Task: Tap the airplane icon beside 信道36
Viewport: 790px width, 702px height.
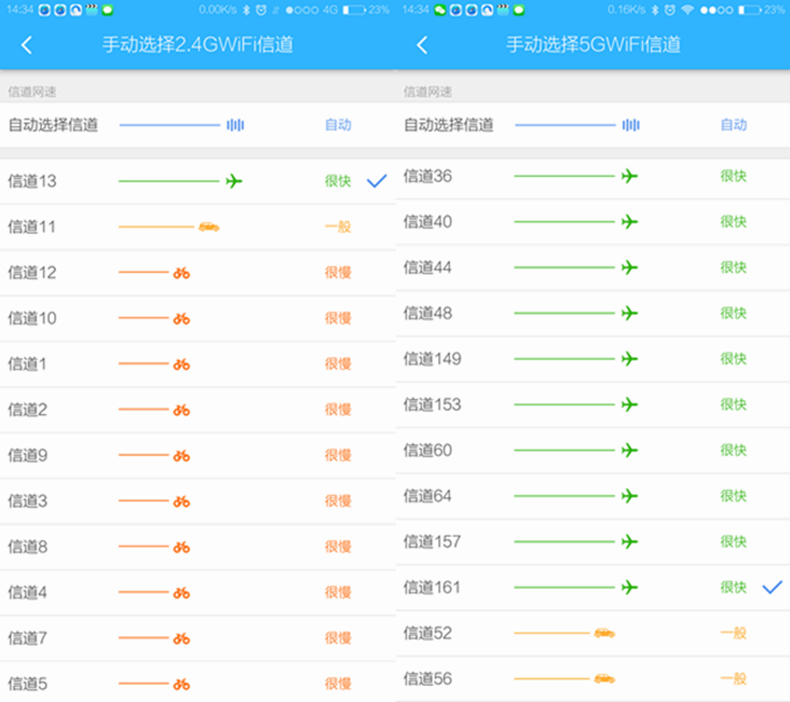Action: [629, 176]
